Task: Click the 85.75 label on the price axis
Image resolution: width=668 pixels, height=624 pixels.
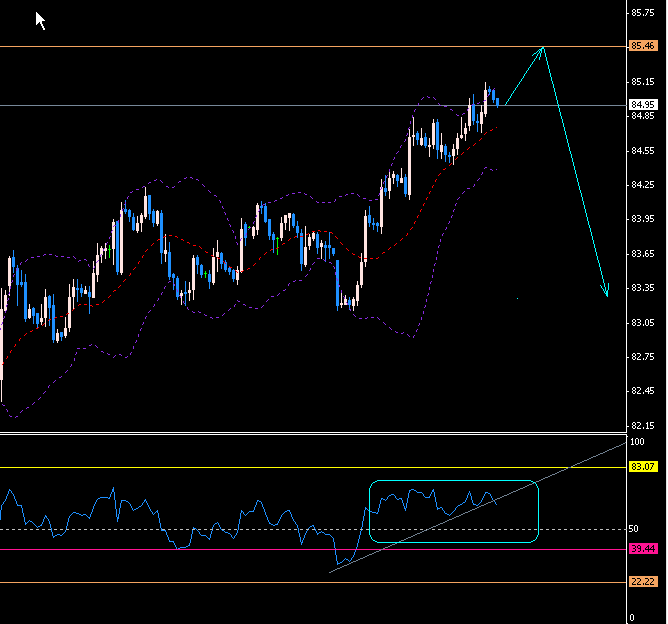Action: point(643,13)
